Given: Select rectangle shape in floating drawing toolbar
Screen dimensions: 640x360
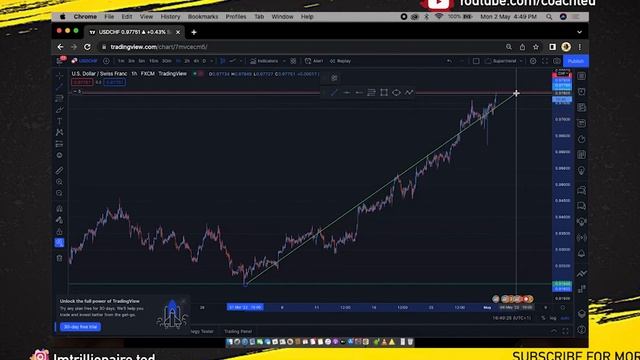Looking at the screenshot, I should (384, 93).
